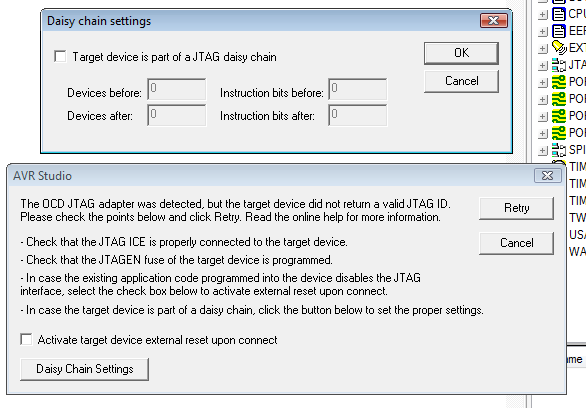The width and height of the screenshot is (586, 408).
Task: Click the Instruction bits after field
Action: [x=358, y=115]
